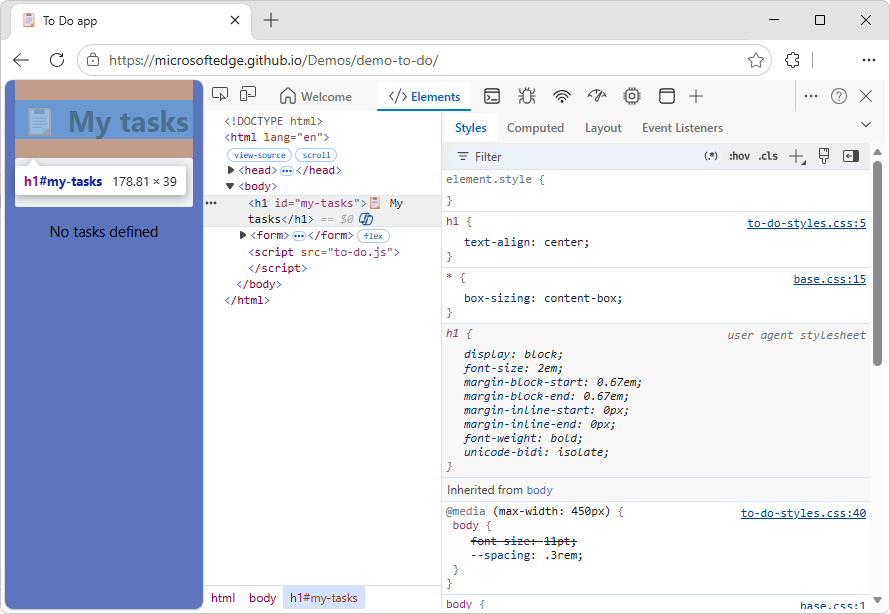Favorite this page with star icon

click(755, 60)
